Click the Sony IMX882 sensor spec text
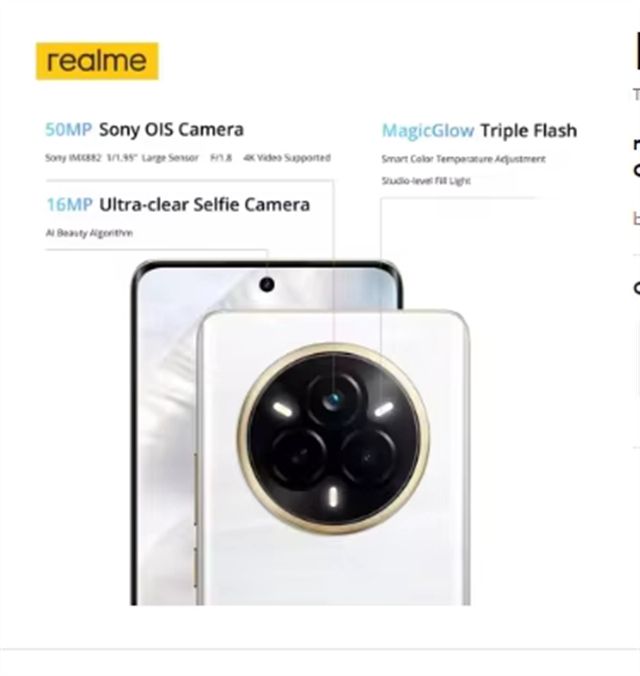Screen dimensions: 640x676 73,158
